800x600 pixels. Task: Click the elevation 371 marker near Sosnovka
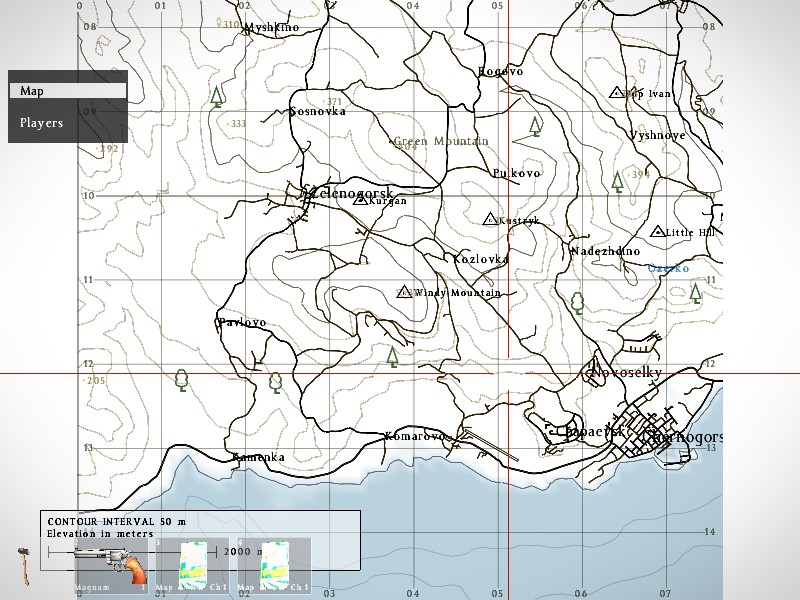coord(334,102)
